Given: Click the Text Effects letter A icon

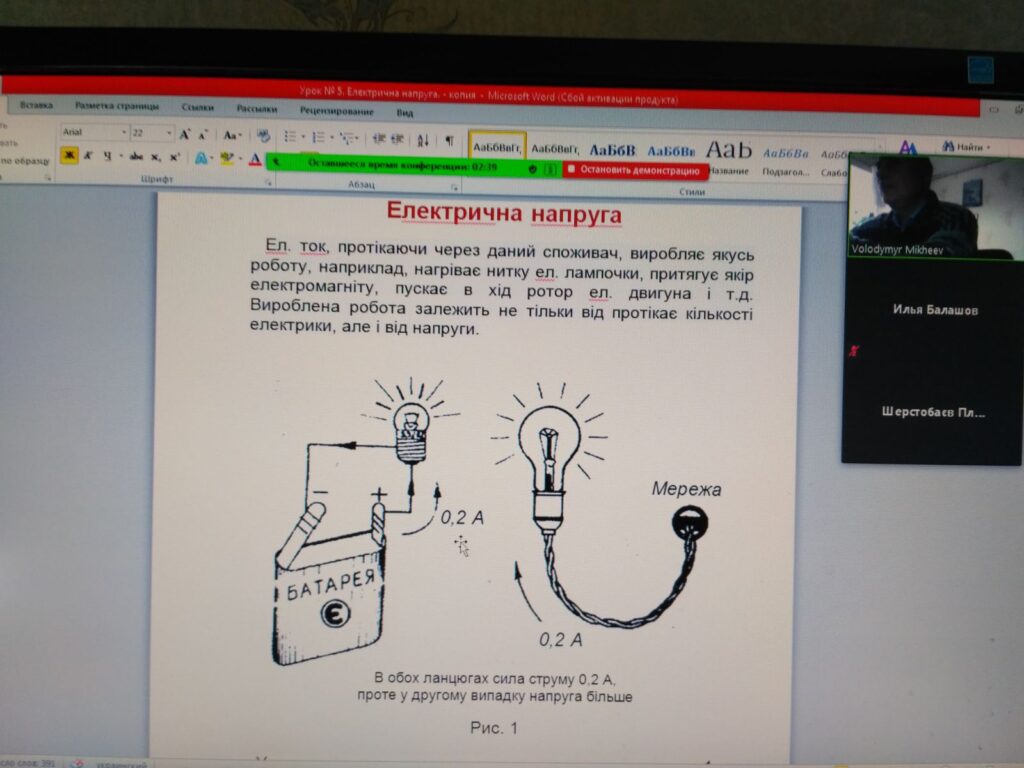Looking at the screenshot, I should click(200, 158).
